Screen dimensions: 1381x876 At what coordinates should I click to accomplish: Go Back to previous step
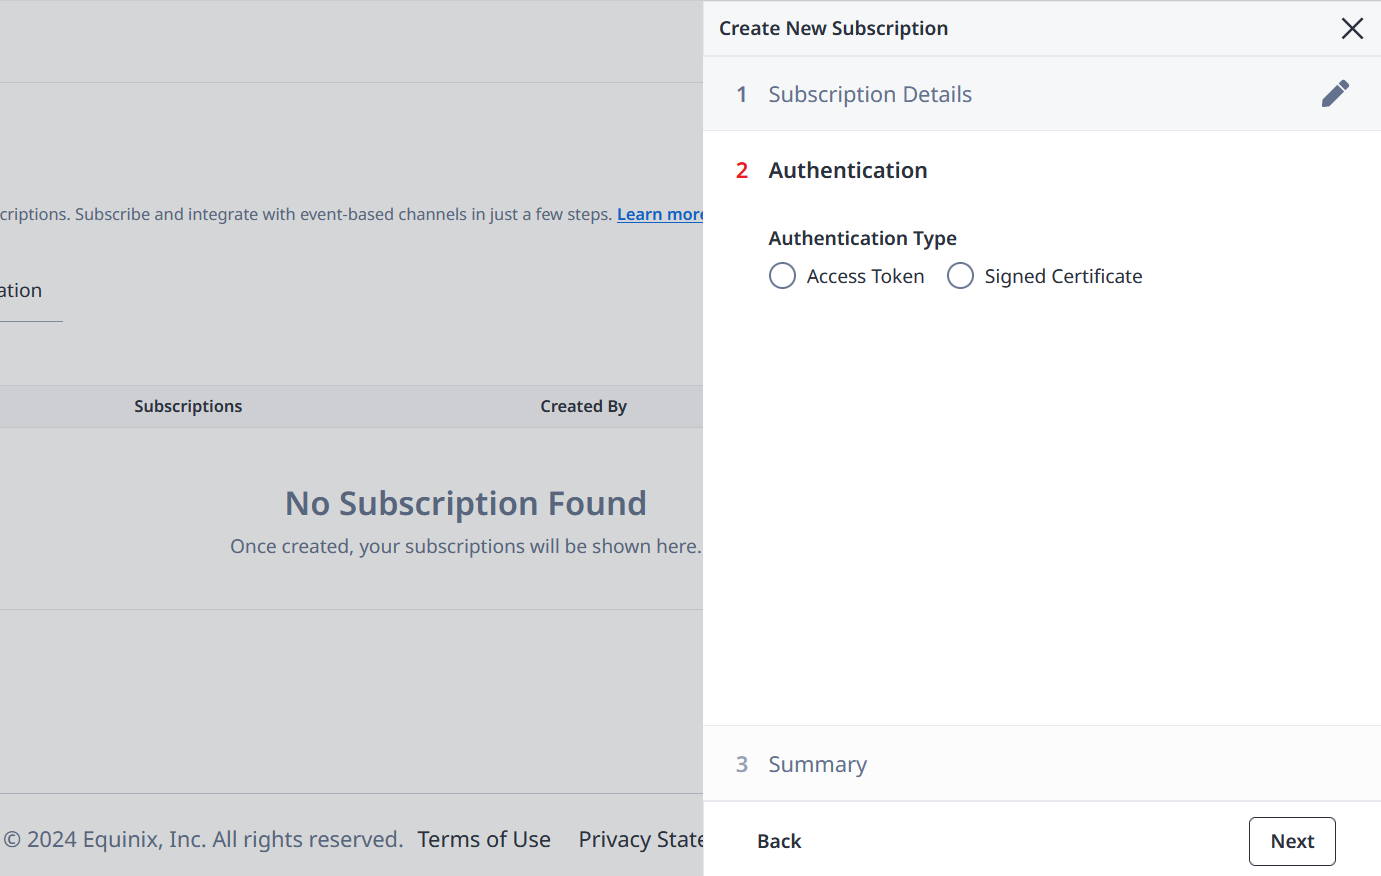click(x=779, y=841)
